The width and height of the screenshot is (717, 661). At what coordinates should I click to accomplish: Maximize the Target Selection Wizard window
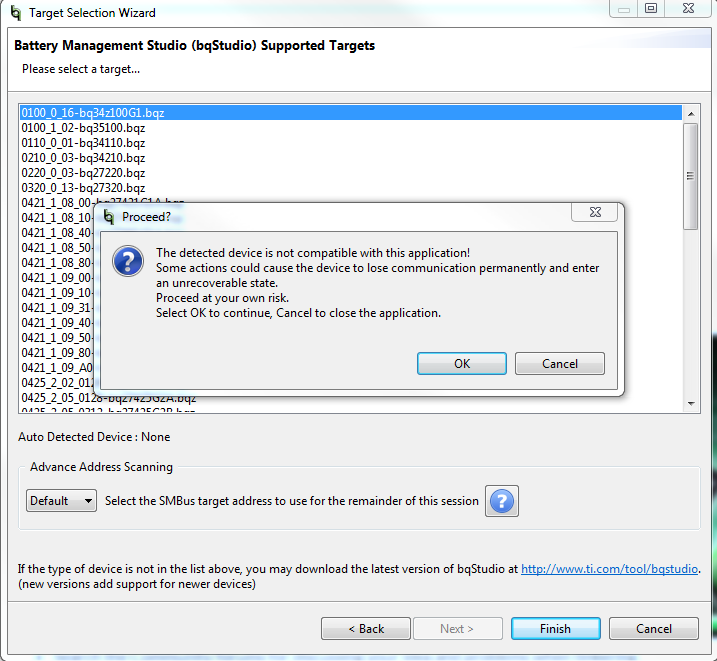pos(651,8)
